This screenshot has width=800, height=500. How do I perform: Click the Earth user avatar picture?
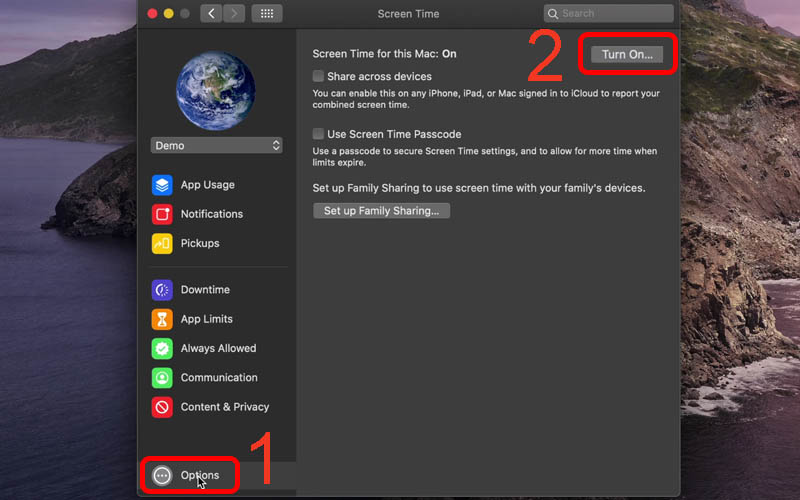coord(216,90)
